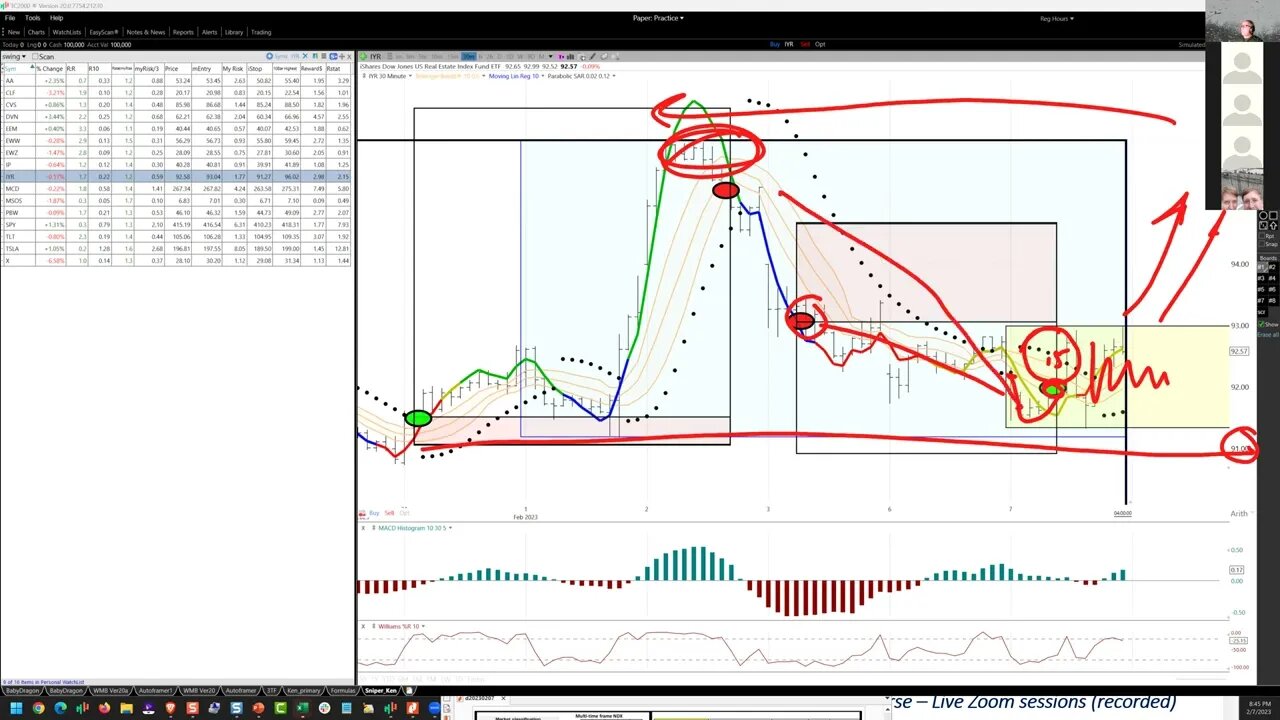Viewport: 1280px width, 720px height.
Task: Open the Library toolbar item
Action: pyautogui.click(x=233, y=32)
